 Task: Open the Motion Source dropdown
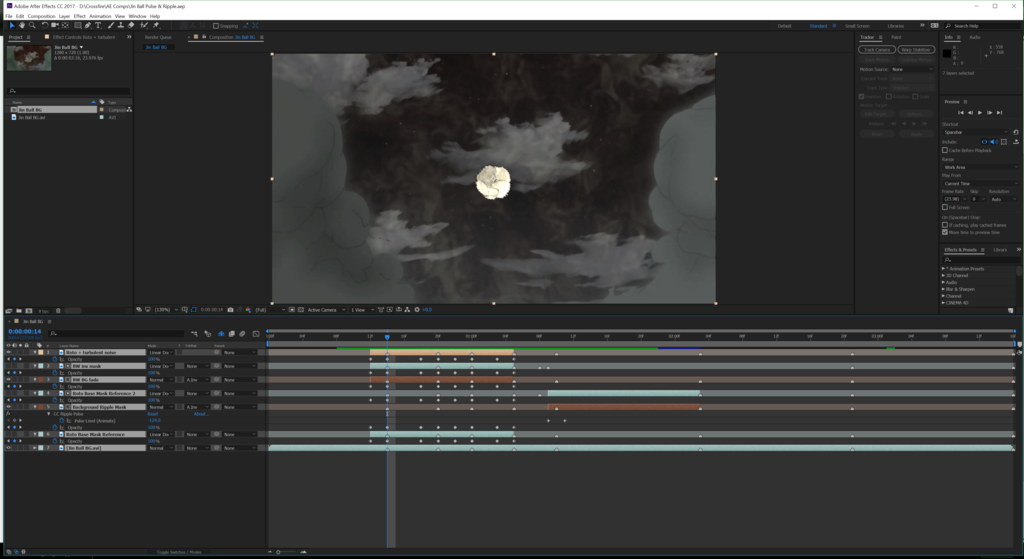coord(910,70)
